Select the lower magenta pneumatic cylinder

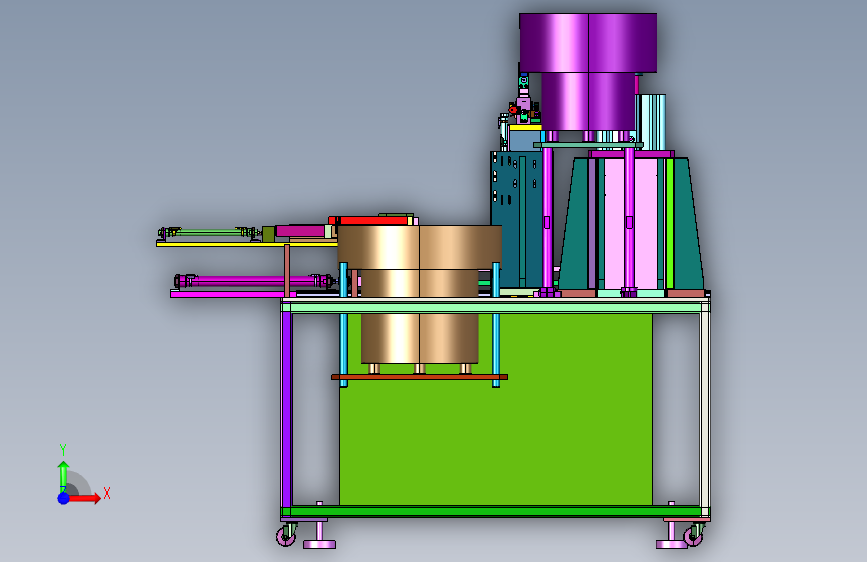(x=253, y=281)
